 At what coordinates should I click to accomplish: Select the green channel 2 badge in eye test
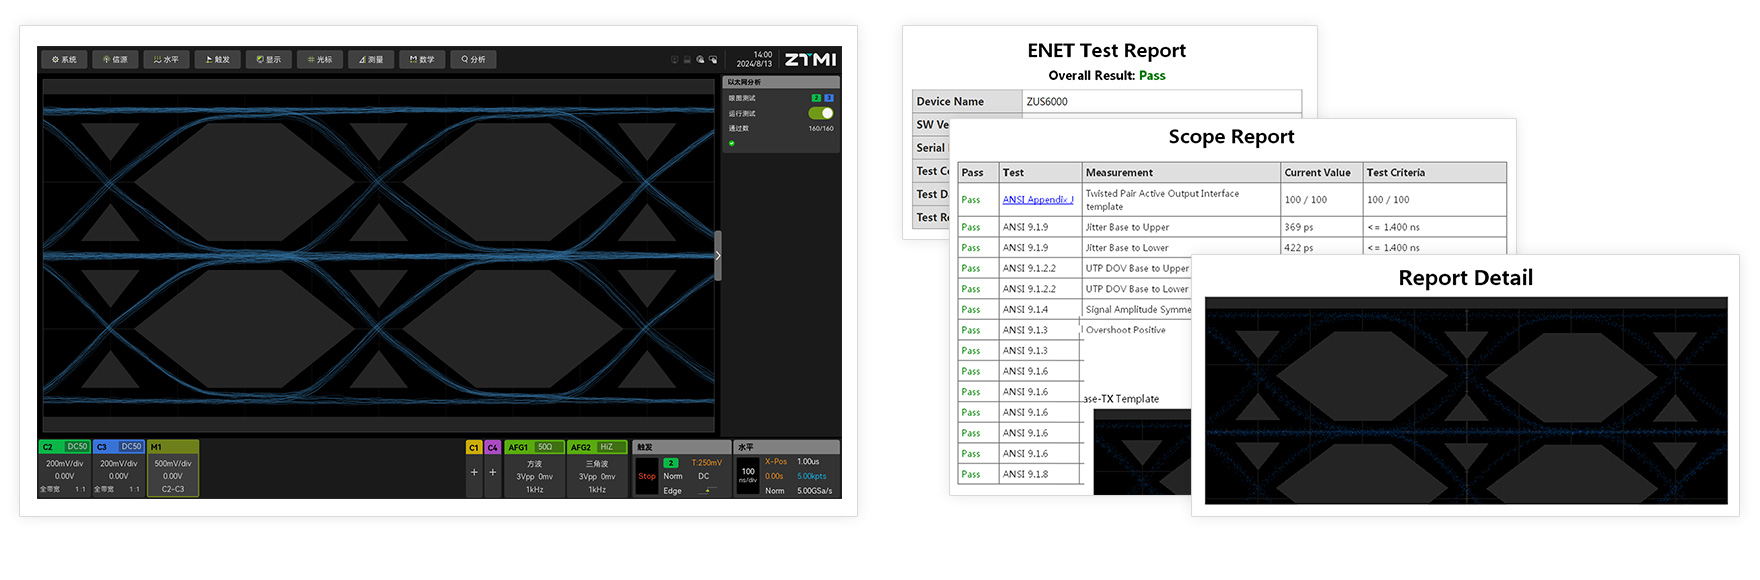pos(816,98)
